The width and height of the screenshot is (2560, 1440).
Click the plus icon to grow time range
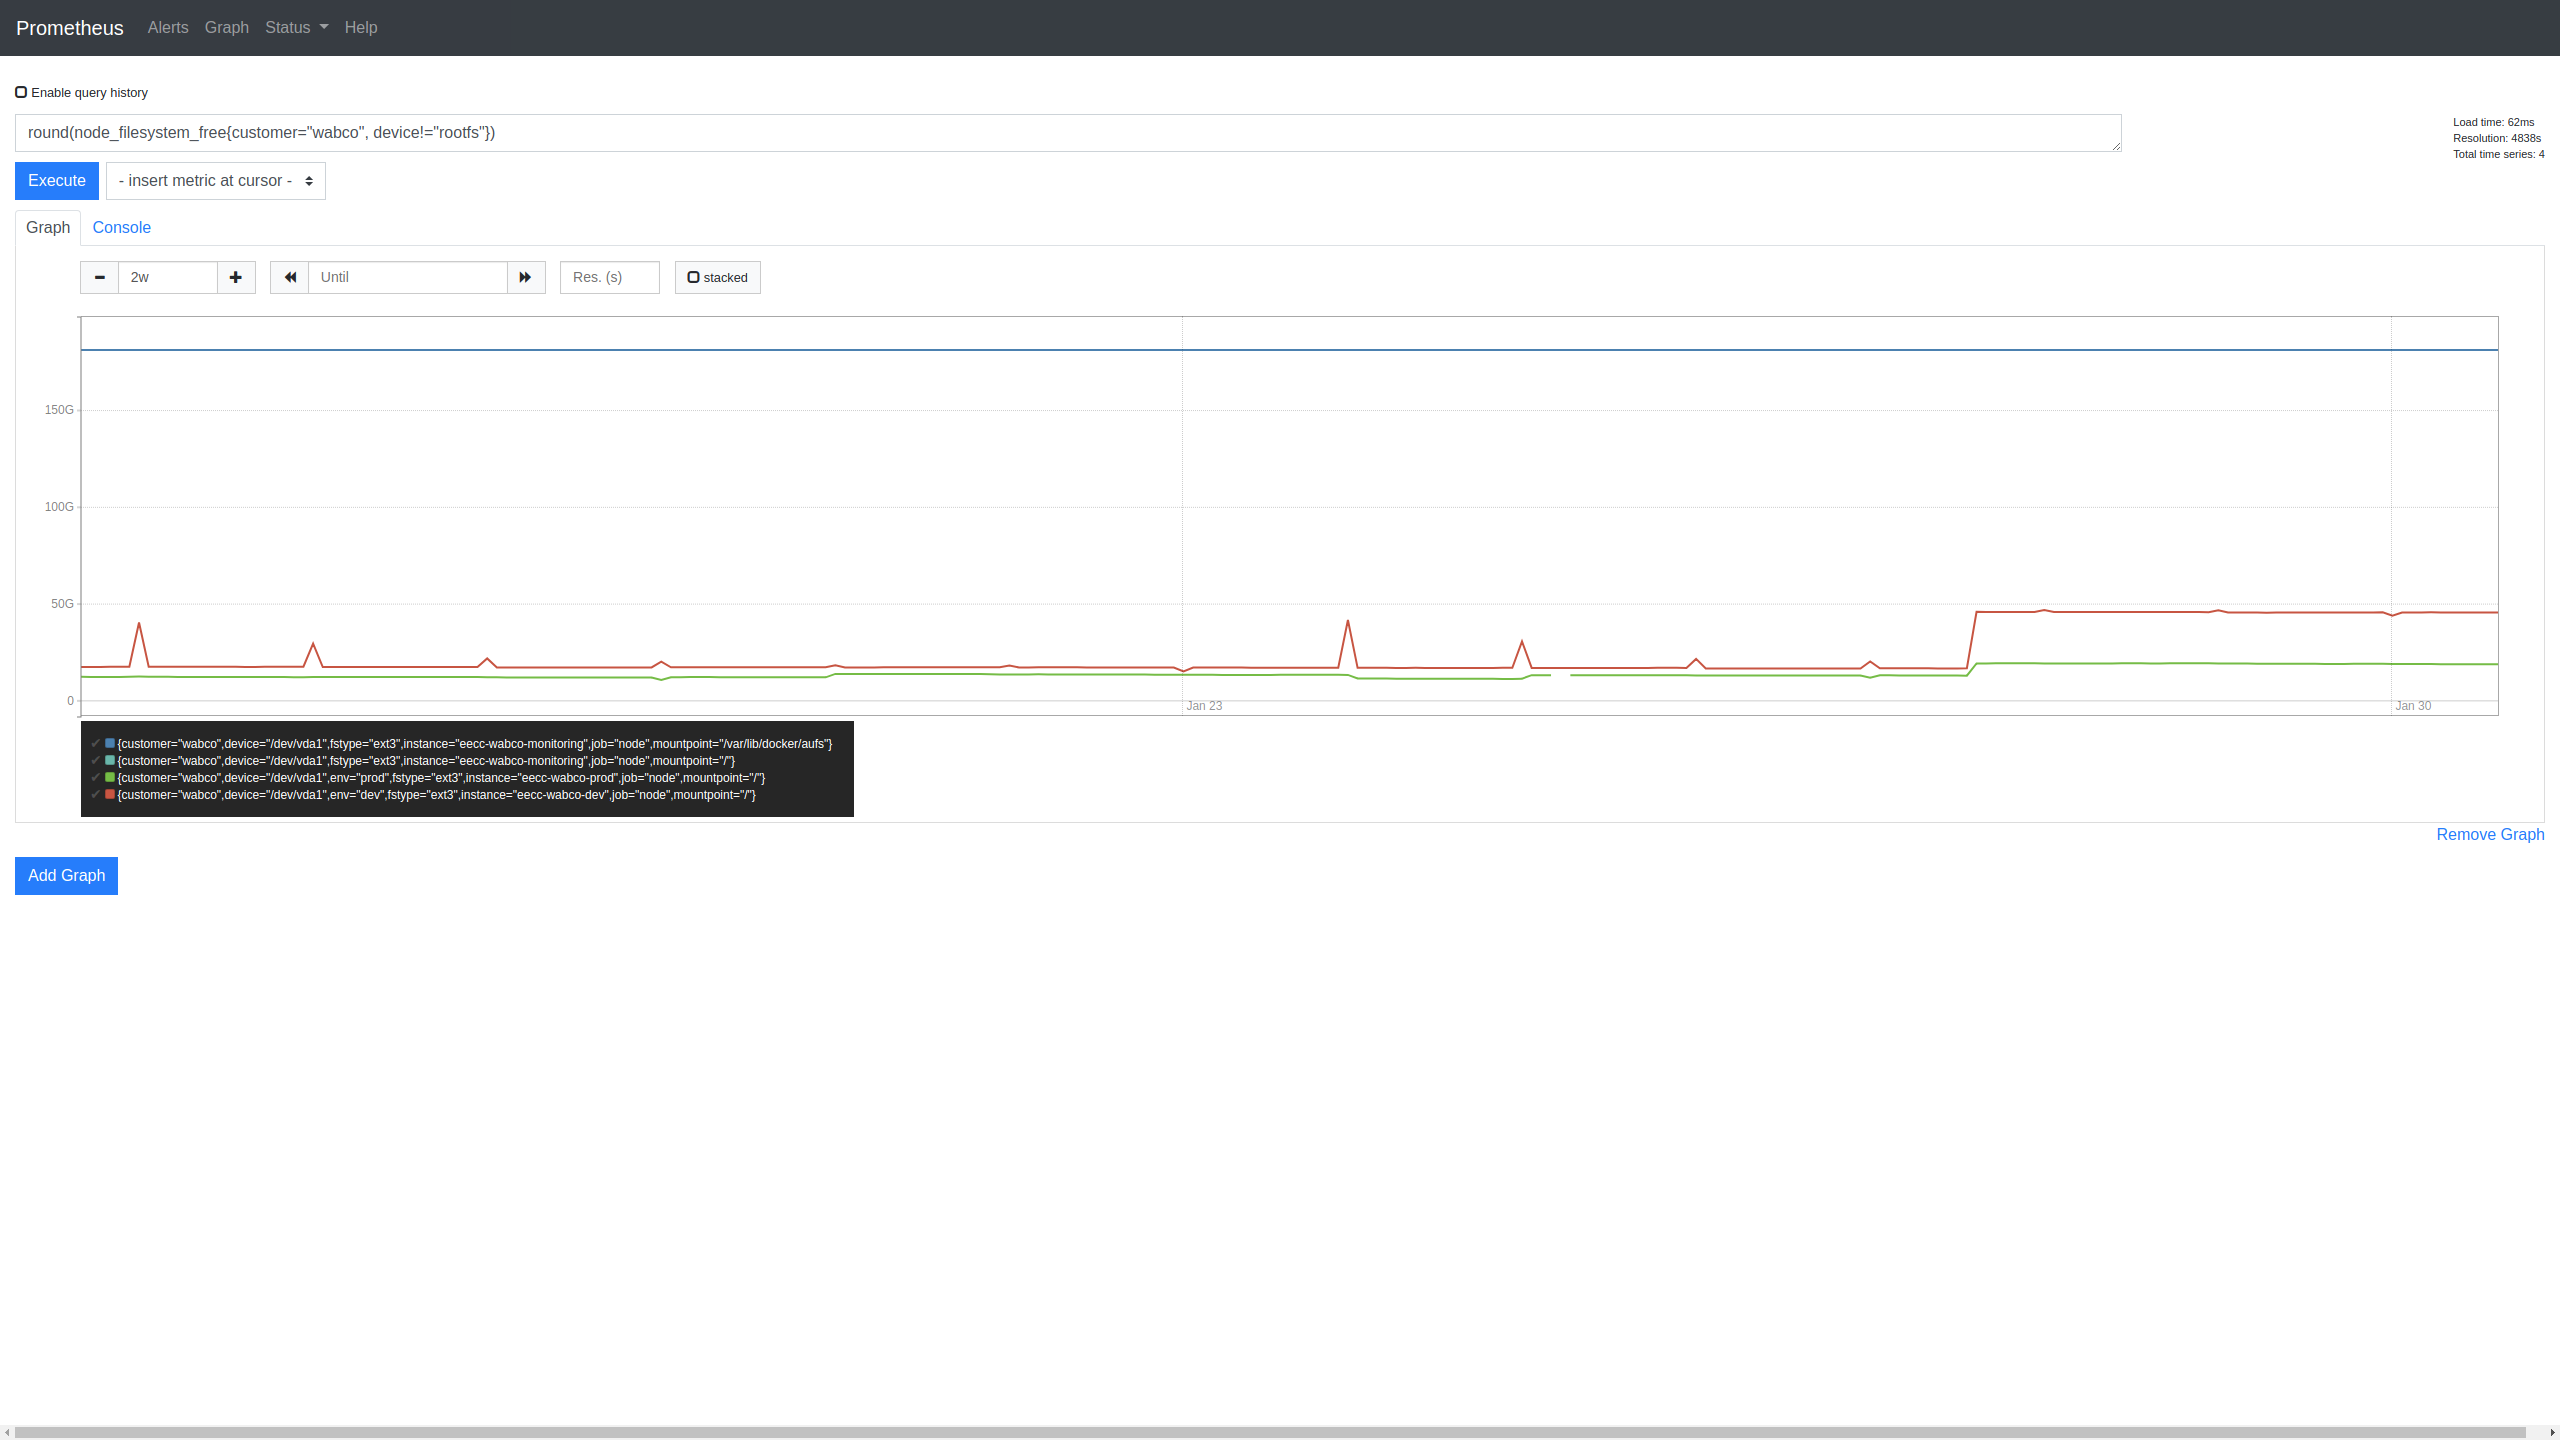tap(235, 277)
